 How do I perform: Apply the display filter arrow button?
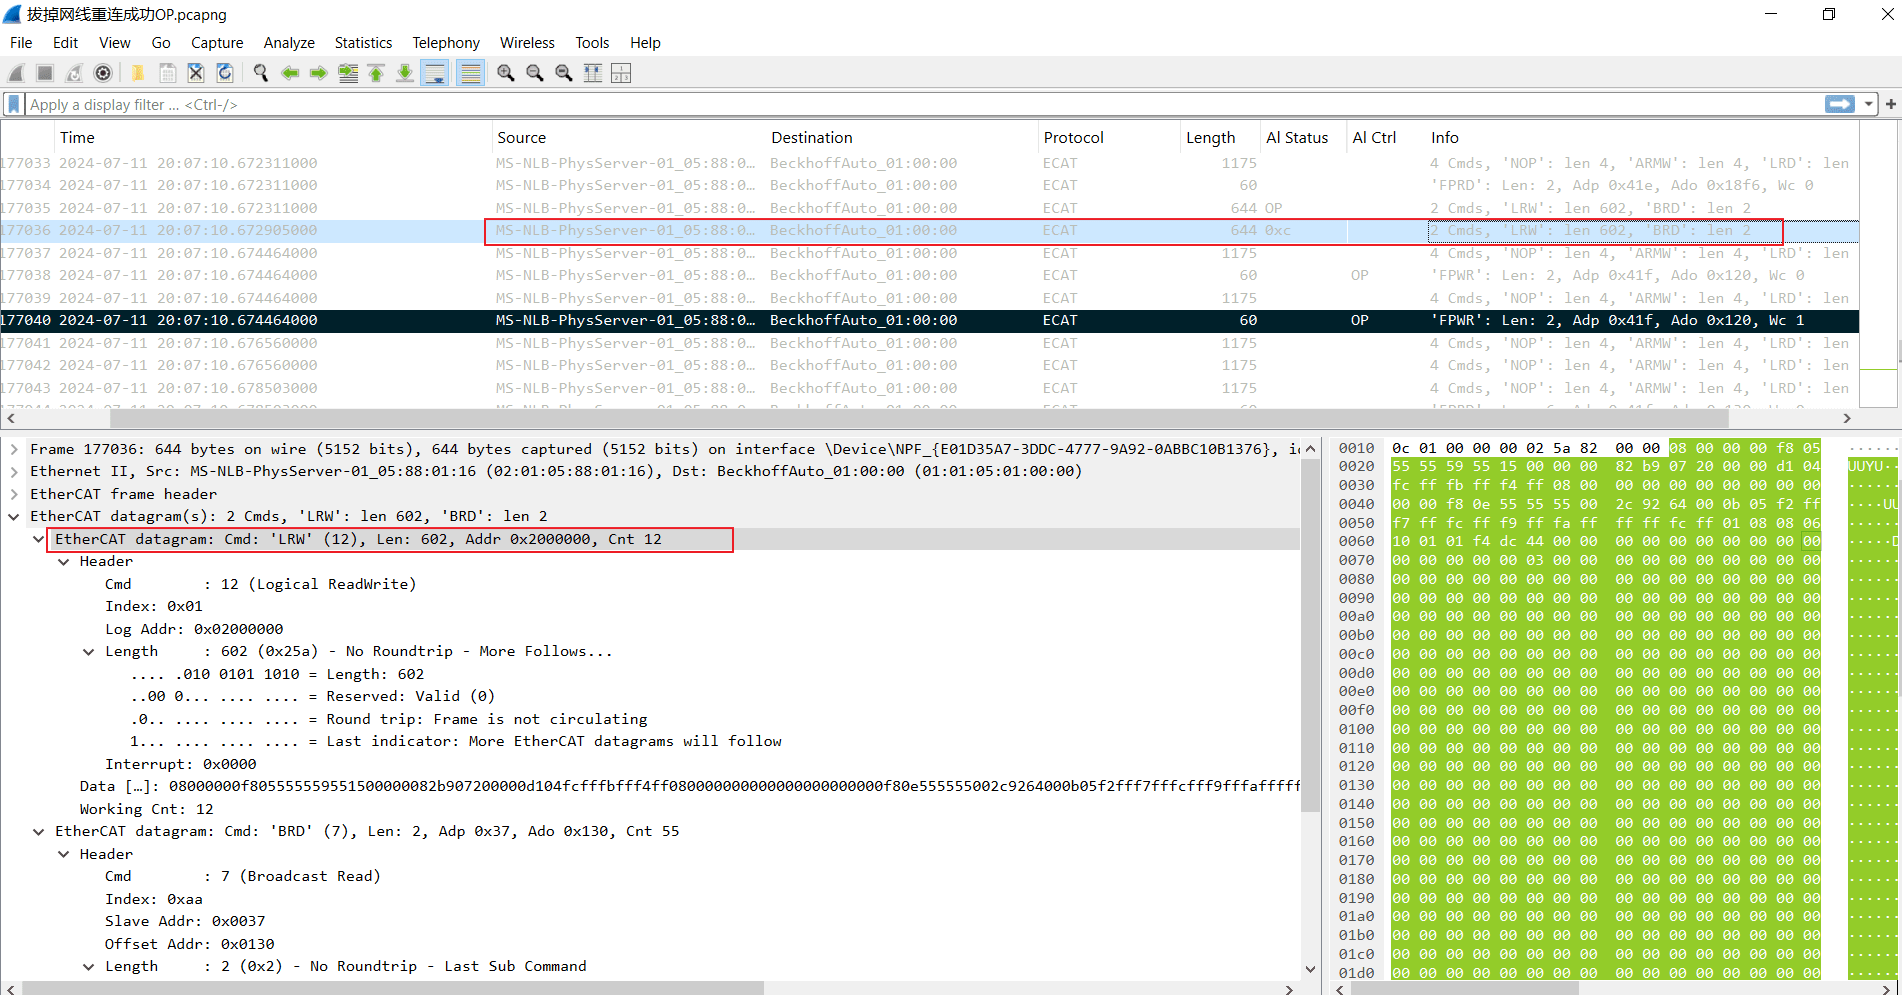pos(1840,104)
